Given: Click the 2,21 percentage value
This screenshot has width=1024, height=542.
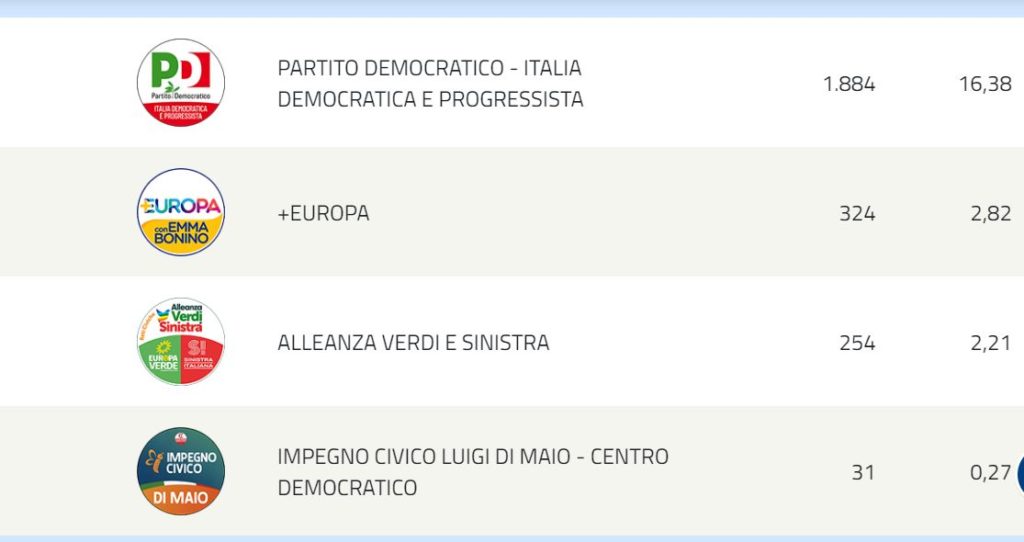Looking at the screenshot, I should click(x=991, y=343).
